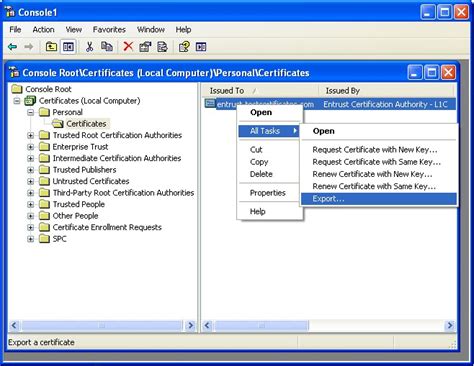Expand Certificate Enrollment Requests node
This screenshot has width=474, height=366.
tap(31, 227)
